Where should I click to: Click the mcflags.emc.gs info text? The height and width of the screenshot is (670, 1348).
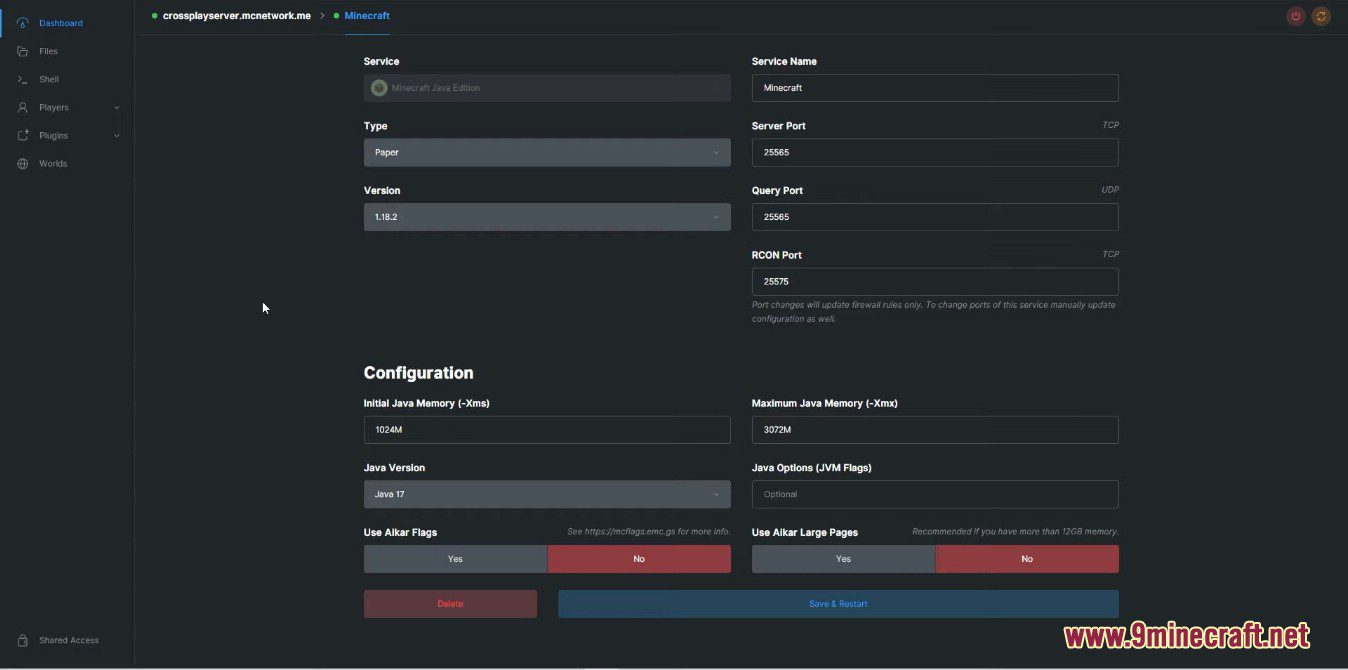click(649, 532)
